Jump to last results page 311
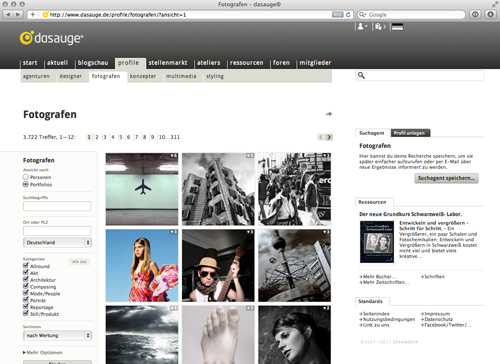This screenshot has width=500, height=364. click(x=175, y=137)
